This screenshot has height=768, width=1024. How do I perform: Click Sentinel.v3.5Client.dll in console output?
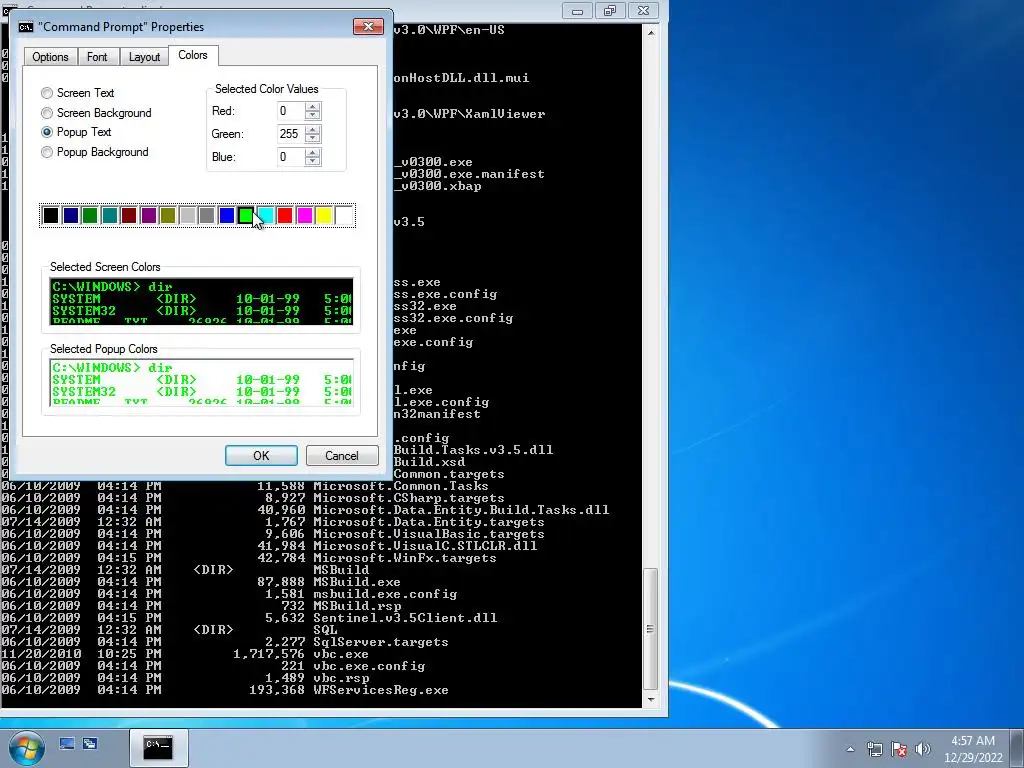[x=405, y=618]
